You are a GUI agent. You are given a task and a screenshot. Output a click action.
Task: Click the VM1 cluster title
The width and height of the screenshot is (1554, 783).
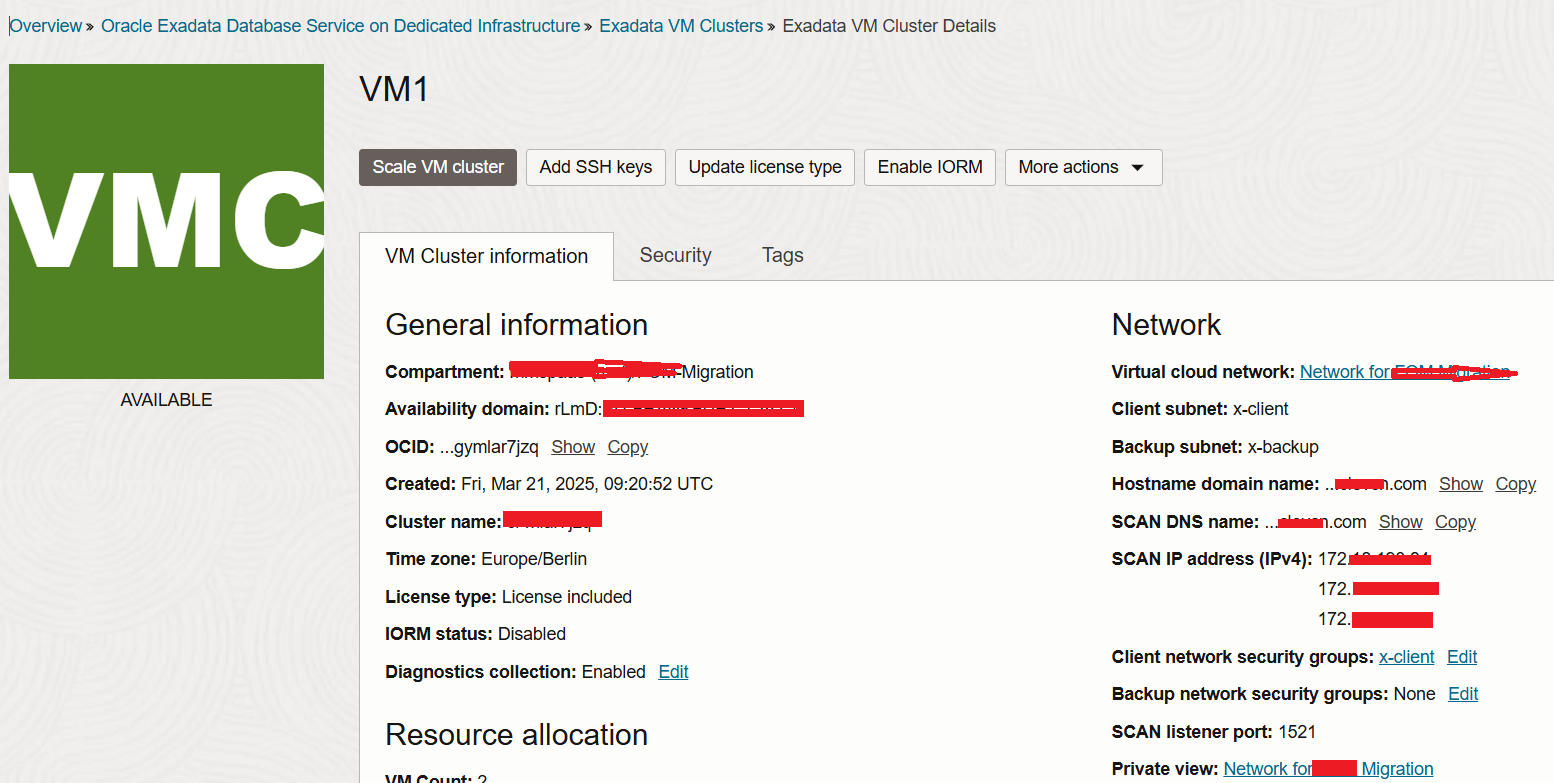(394, 90)
